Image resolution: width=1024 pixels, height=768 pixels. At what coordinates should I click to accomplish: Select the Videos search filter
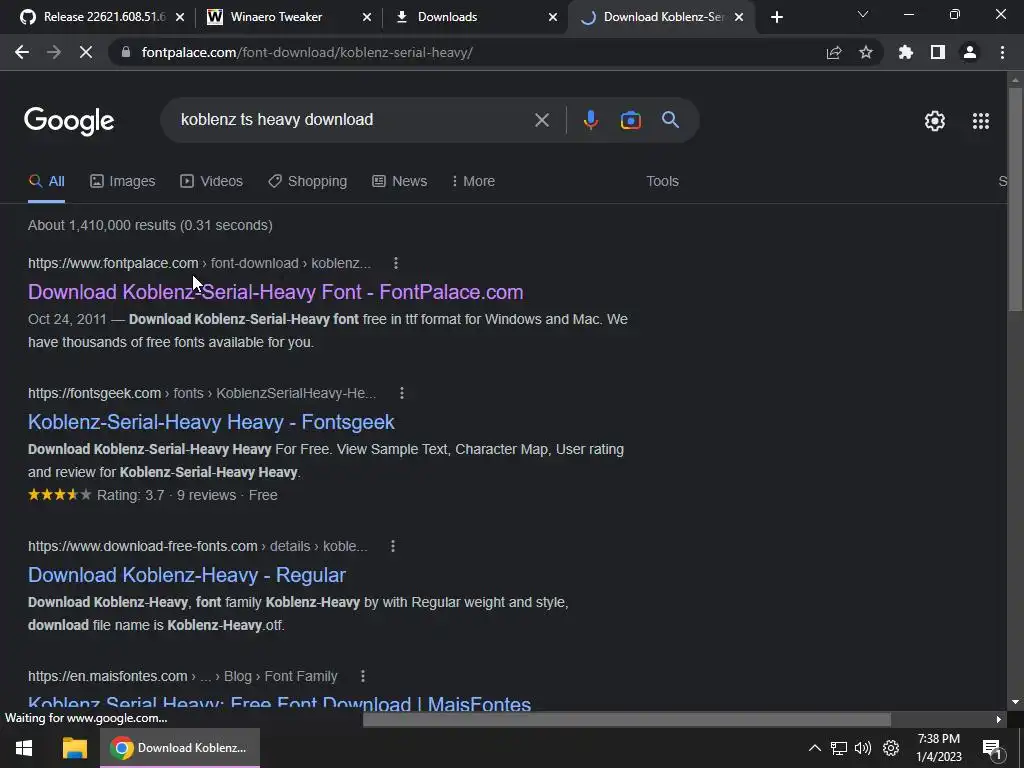(211, 181)
